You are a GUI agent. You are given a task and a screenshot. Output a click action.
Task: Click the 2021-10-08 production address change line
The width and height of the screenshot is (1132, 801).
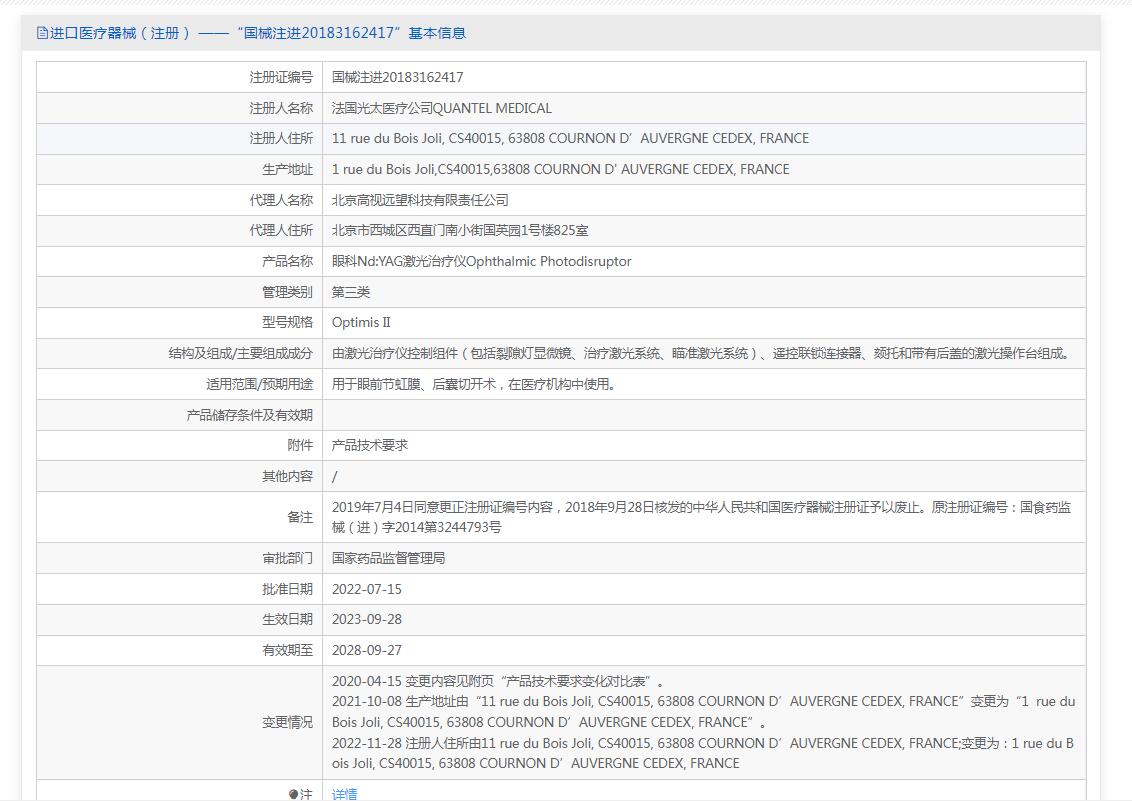pyautogui.click(x=703, y=712)
